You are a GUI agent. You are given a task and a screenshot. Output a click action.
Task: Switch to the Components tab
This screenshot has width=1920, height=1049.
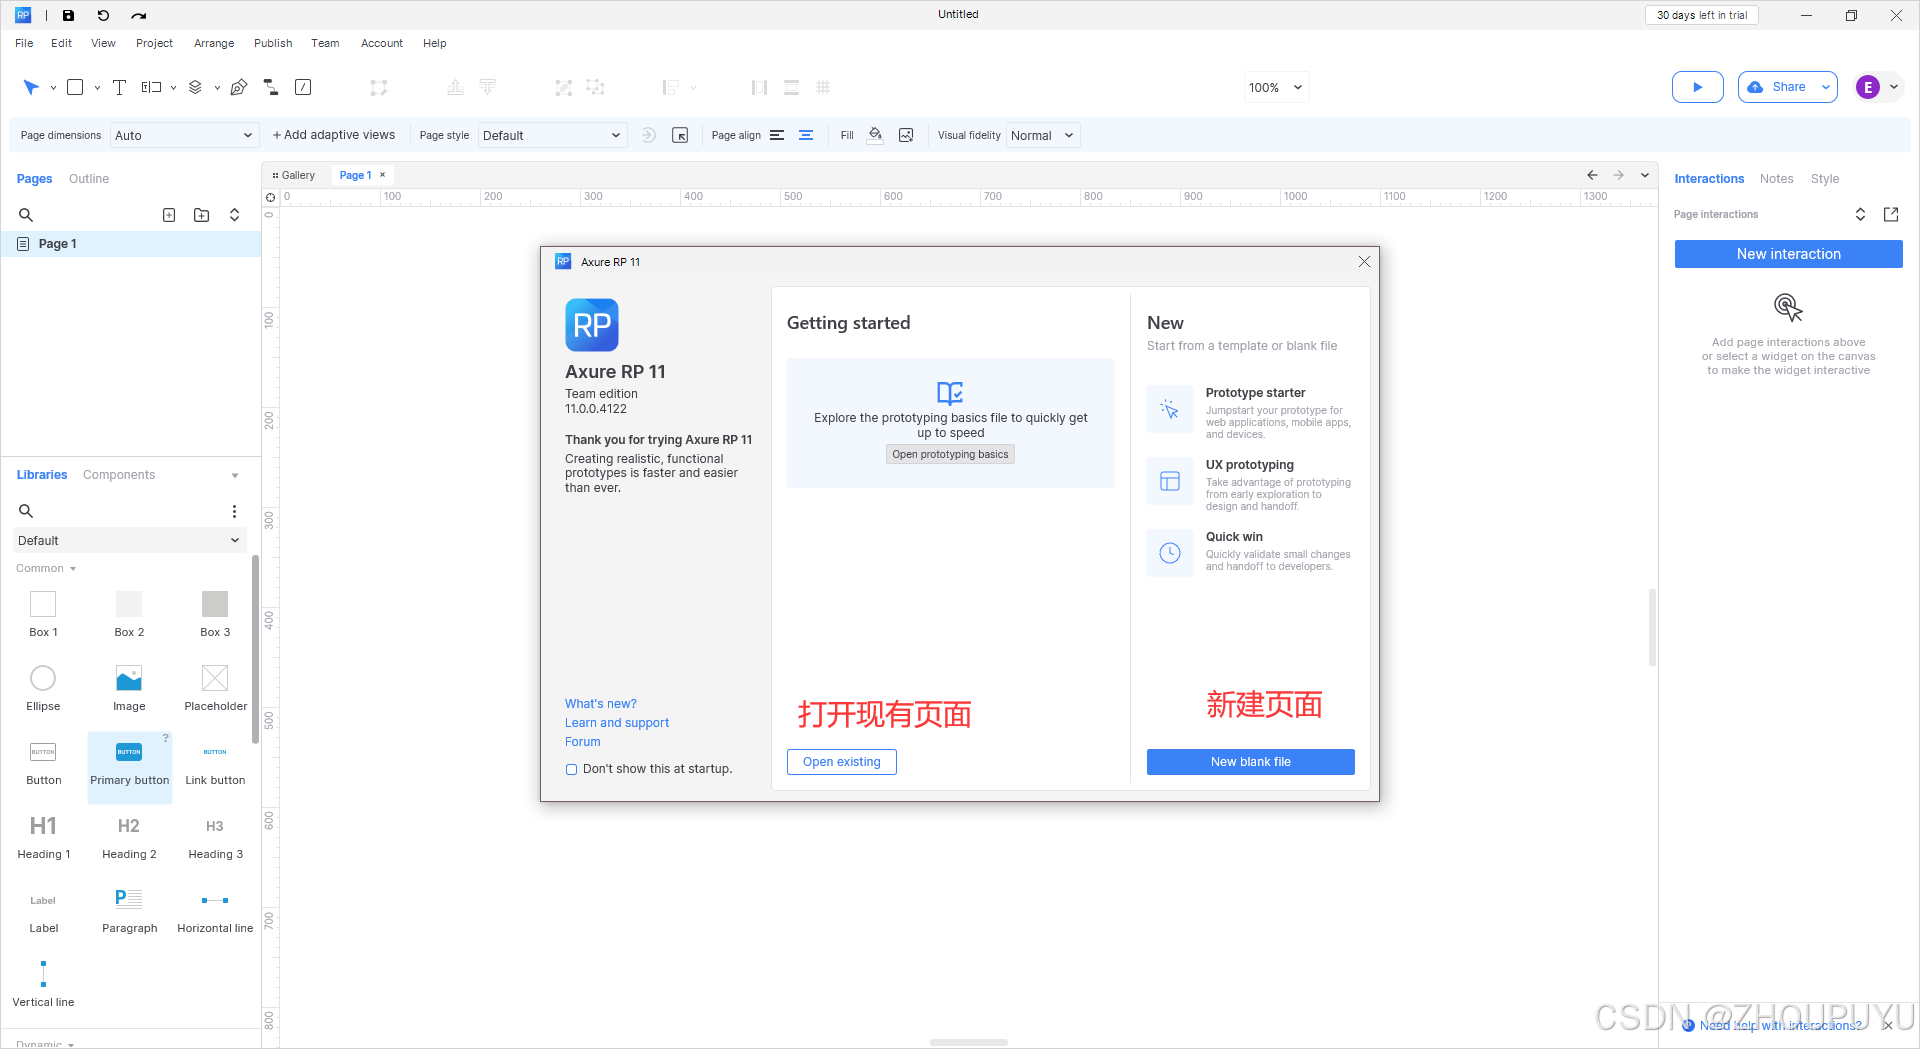[119, 475]
